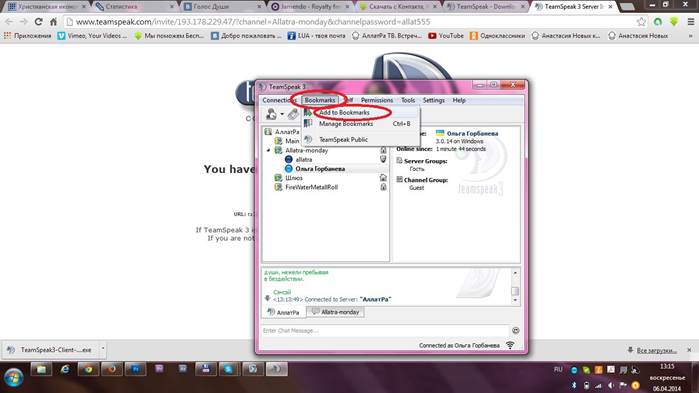This screenshot has height=393, width=699.
Task: Switch to the Голос Души browser tab
Action: 222,7
